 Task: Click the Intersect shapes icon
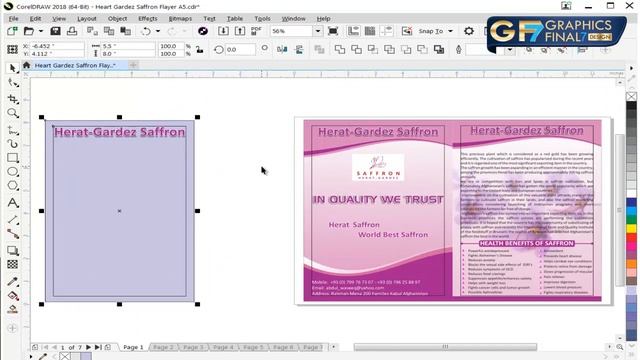click(x=373, y=49)
